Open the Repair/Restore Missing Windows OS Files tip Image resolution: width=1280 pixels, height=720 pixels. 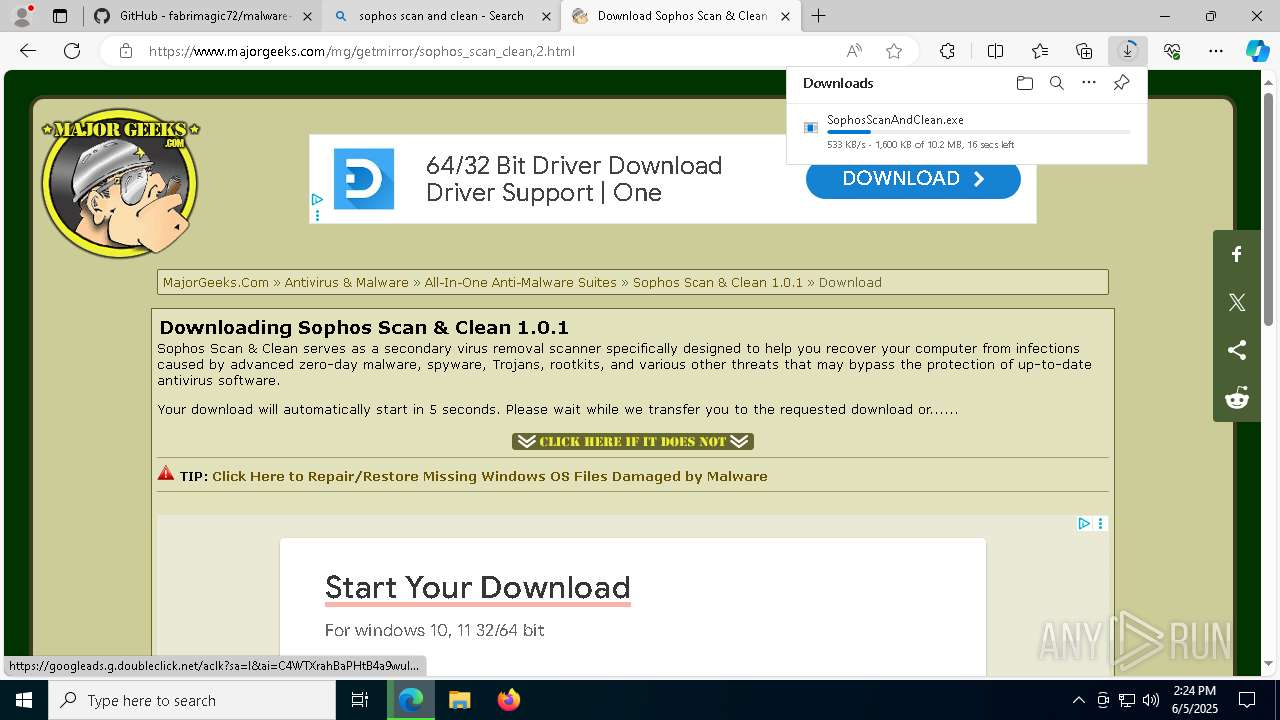click(x=490, y=476)
